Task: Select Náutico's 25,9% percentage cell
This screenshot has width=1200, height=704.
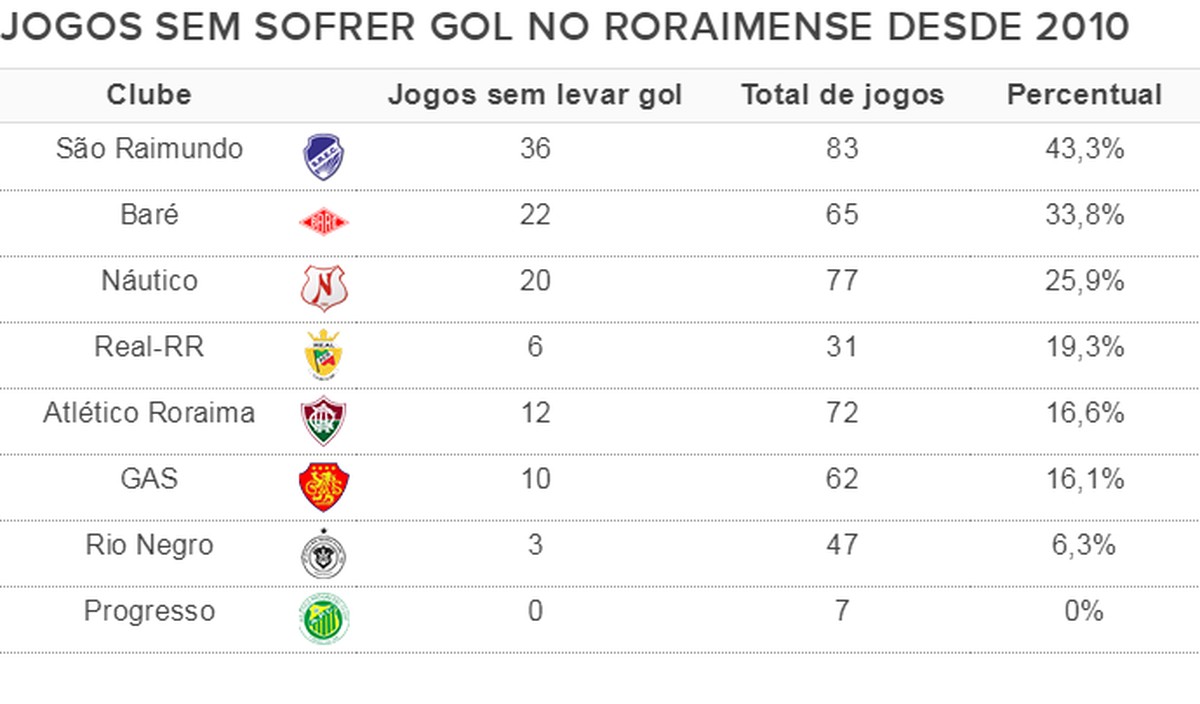Action: [x=1084, y=282]
